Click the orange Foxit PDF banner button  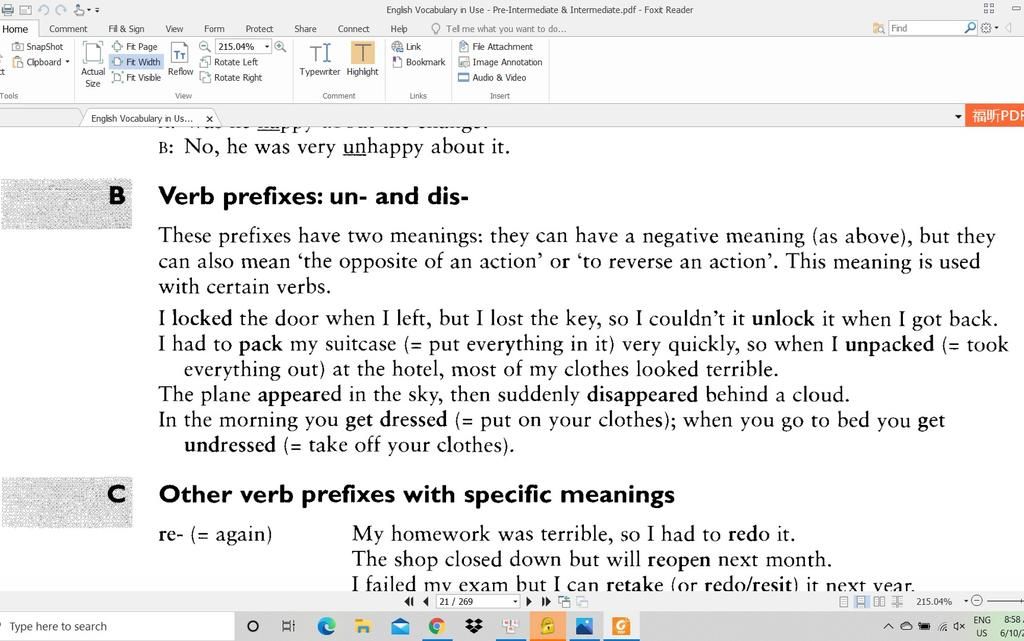tap(995, 116)
